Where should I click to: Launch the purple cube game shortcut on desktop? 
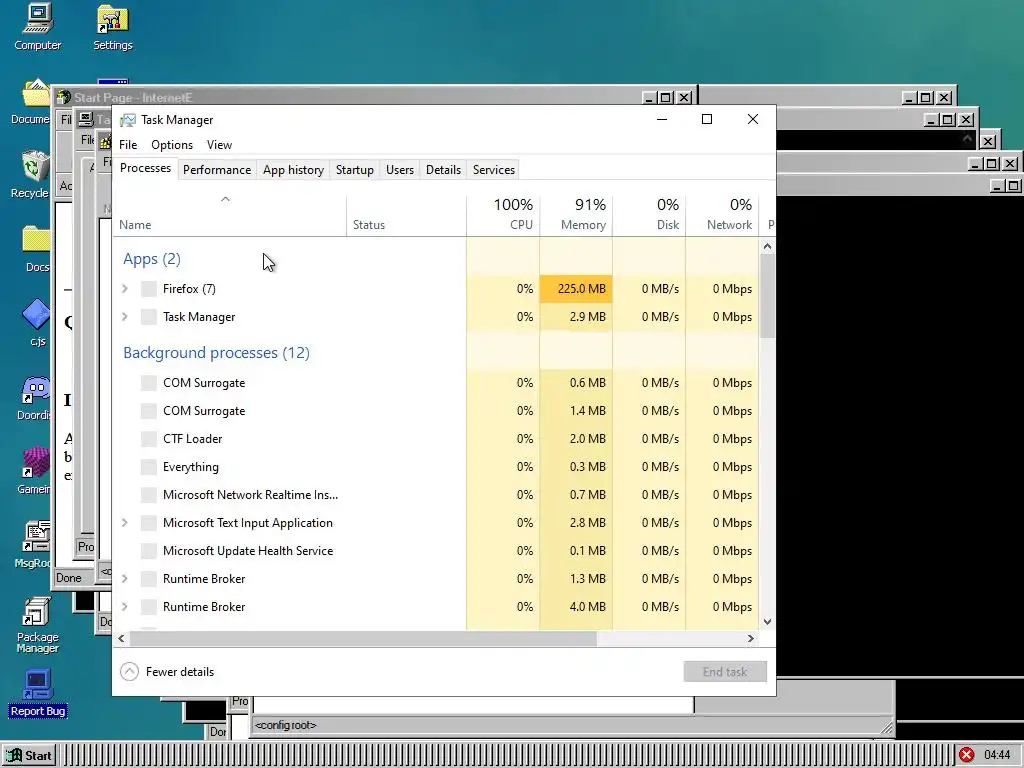point(34,470)
